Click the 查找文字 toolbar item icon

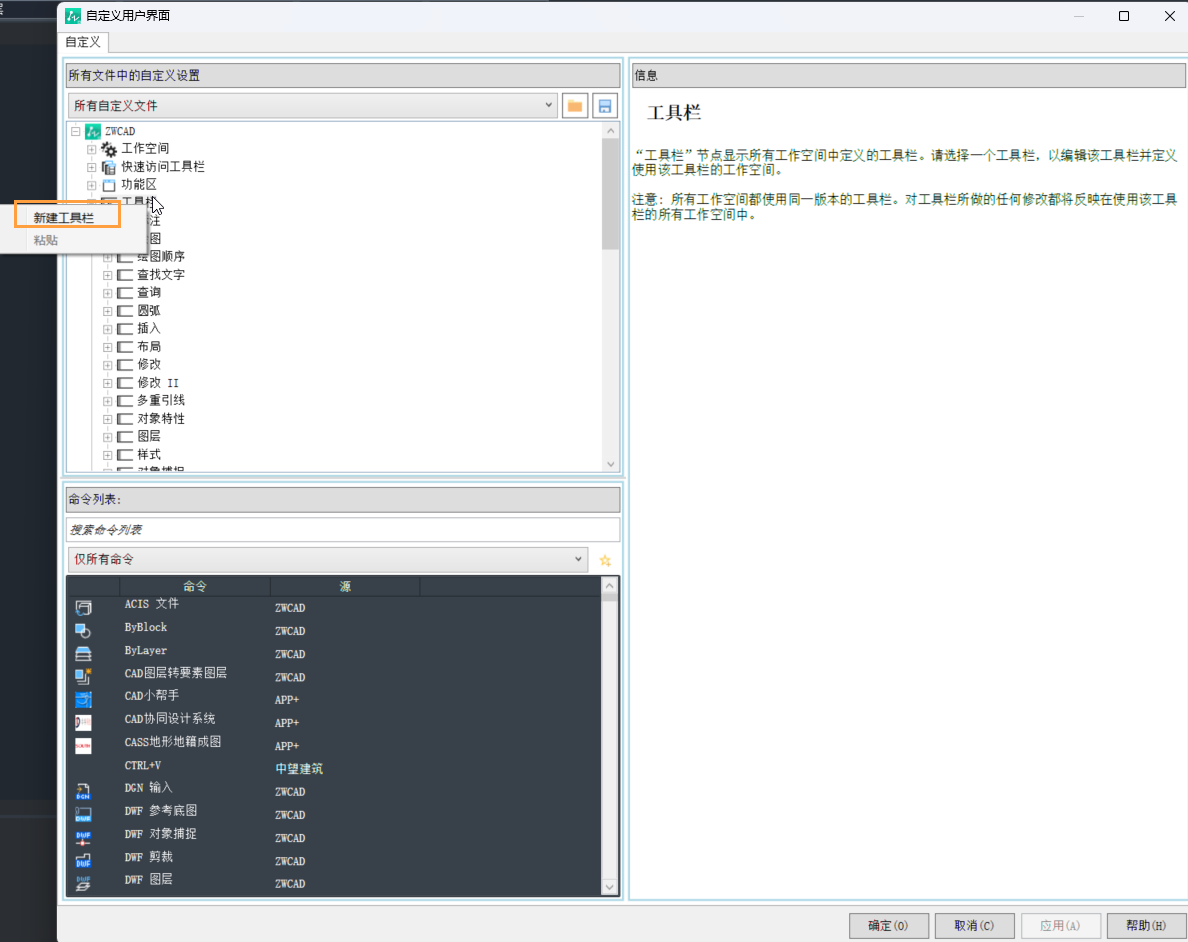tap(125, 275)
